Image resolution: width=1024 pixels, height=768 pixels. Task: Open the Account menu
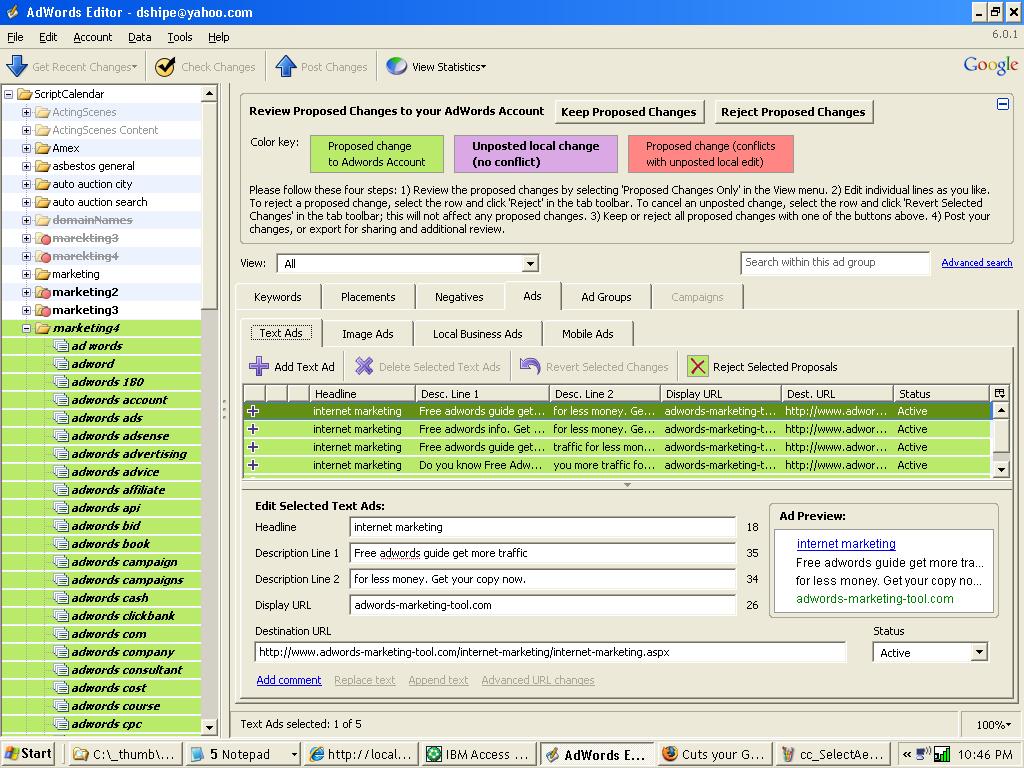[92, 37]
